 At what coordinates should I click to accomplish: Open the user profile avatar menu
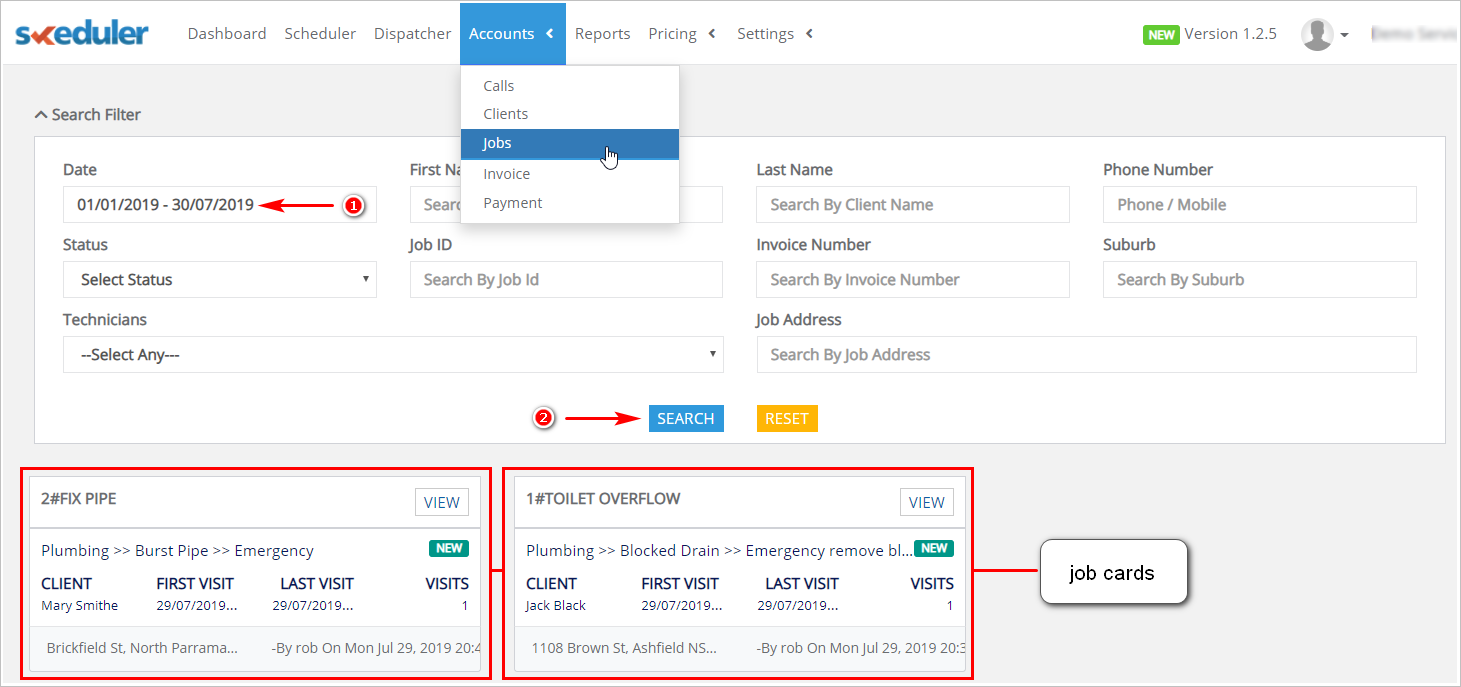(x=1318, y=33)
